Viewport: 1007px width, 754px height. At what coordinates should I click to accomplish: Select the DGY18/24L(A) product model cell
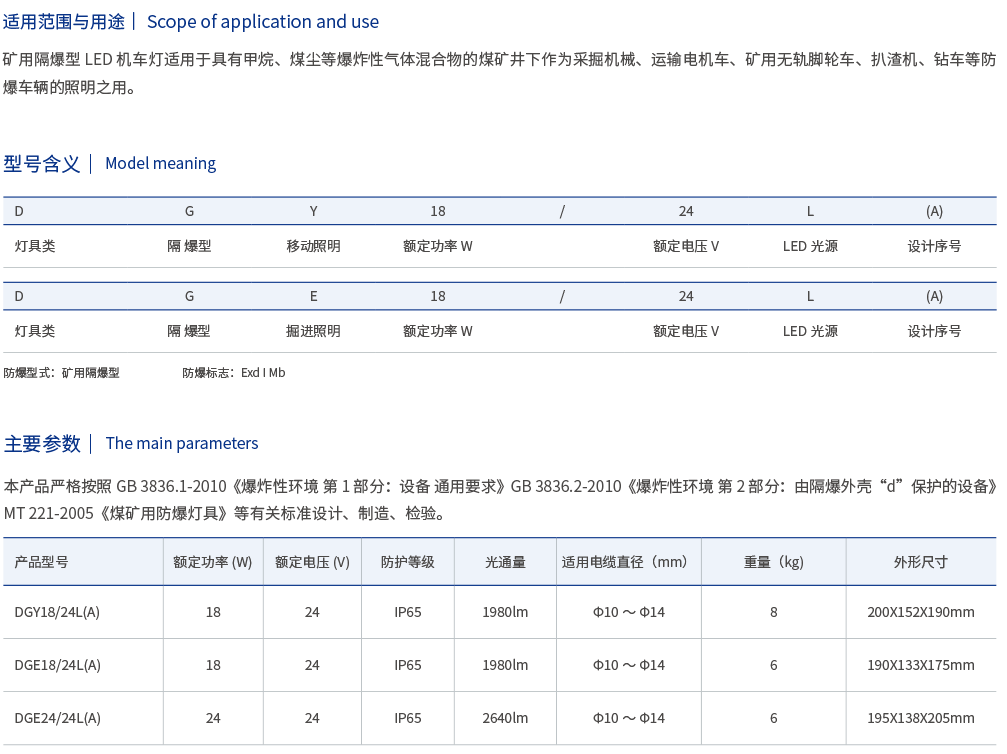click(57, 612)
